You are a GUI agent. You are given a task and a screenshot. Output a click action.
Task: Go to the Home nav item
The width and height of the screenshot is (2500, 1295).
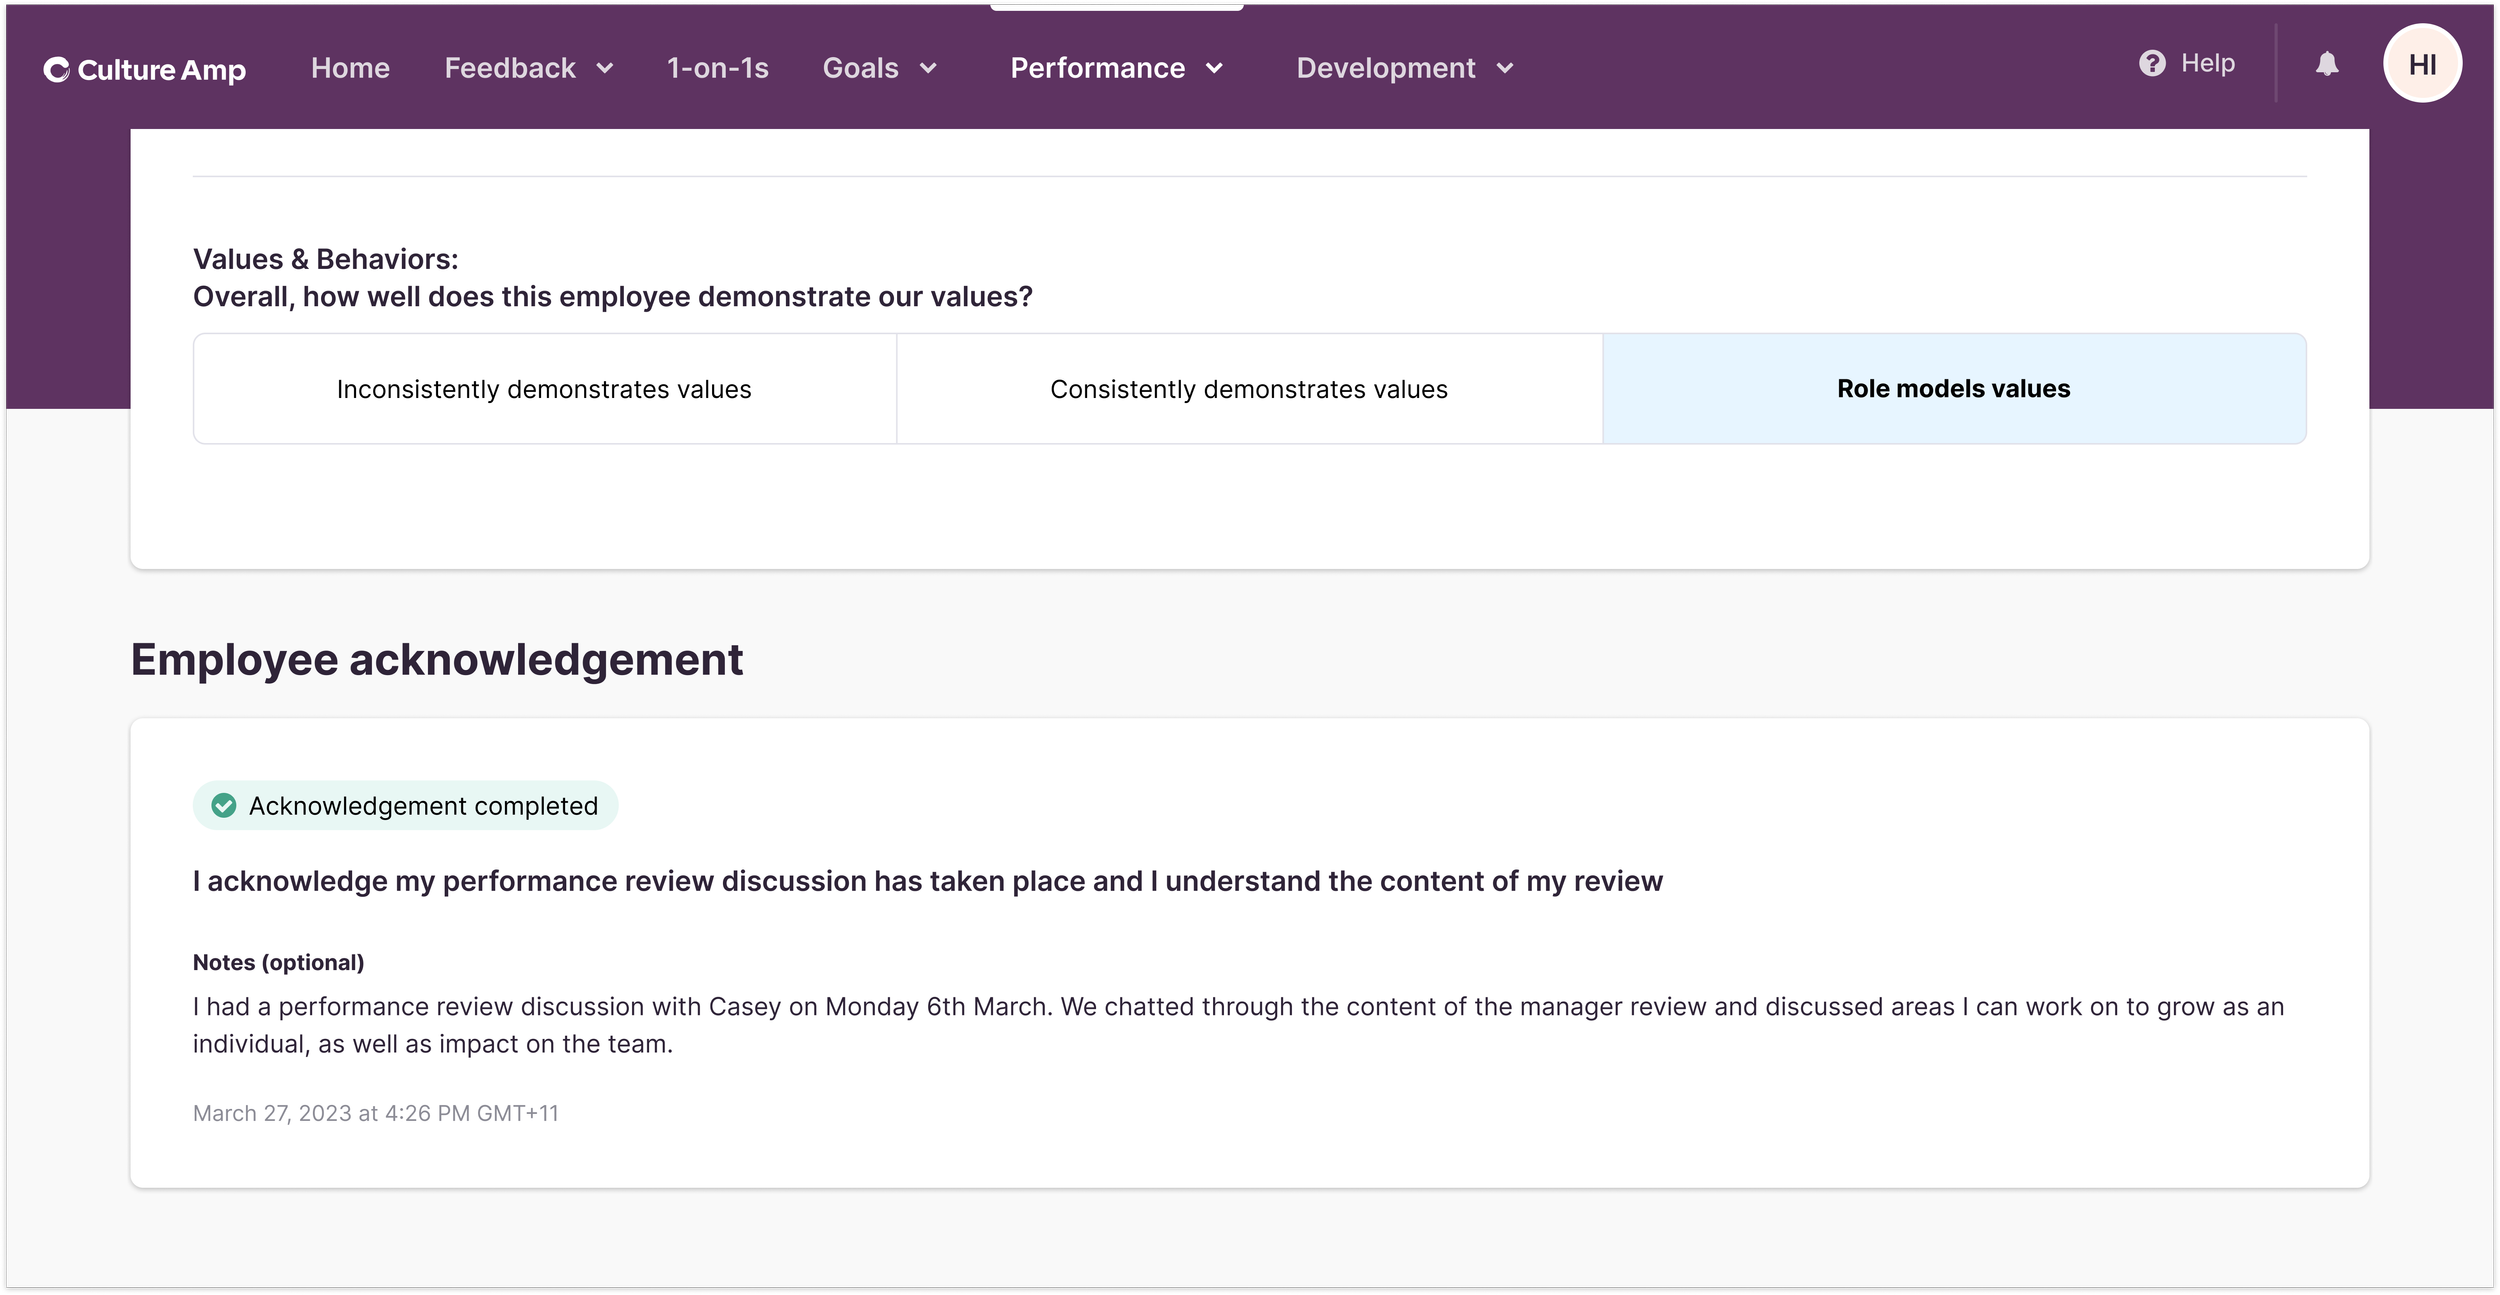point(350,68)
